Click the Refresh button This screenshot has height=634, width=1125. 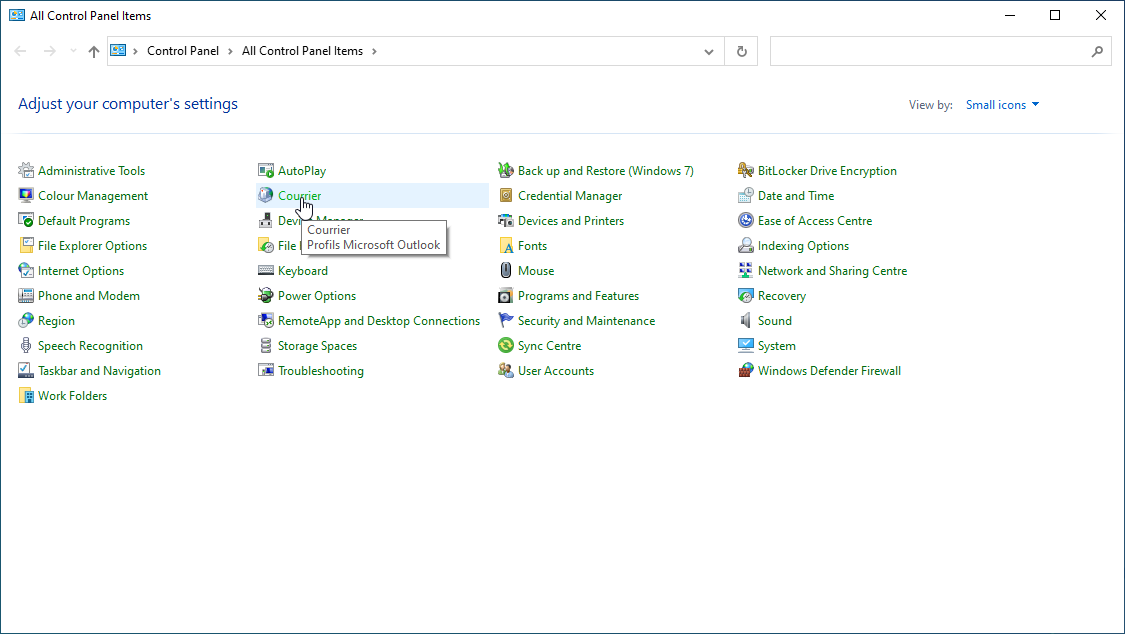click(741, 52)
